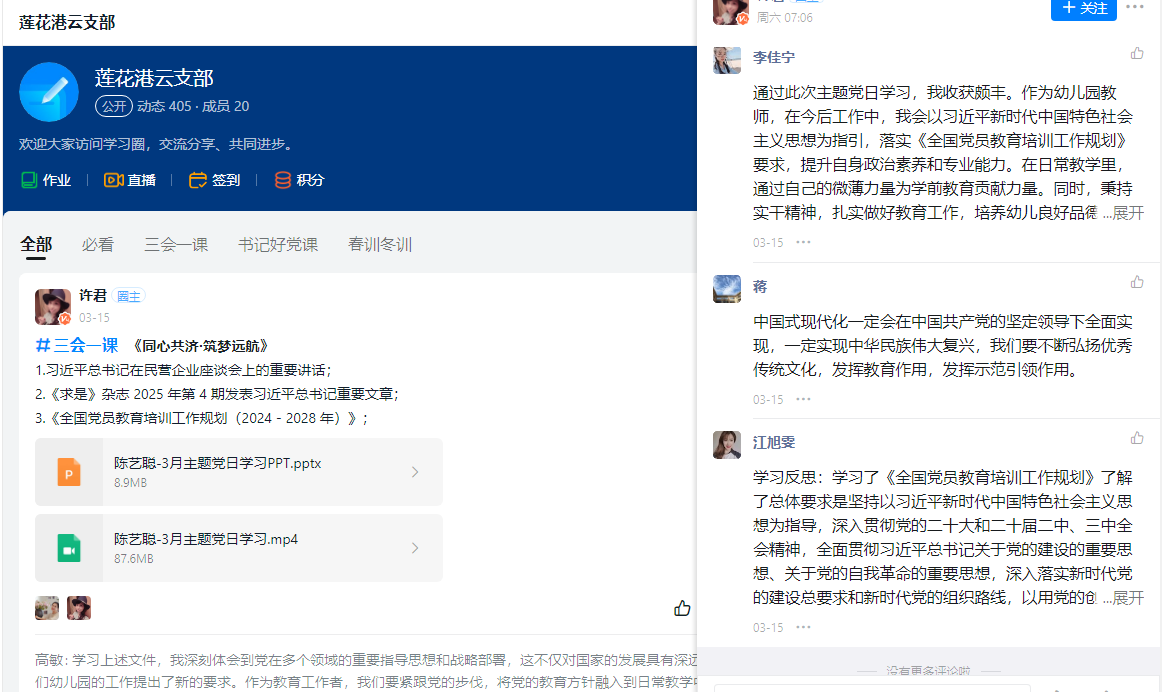
Task: Switch to the 三会一课 tab
Action: click(x=176, y=244)
